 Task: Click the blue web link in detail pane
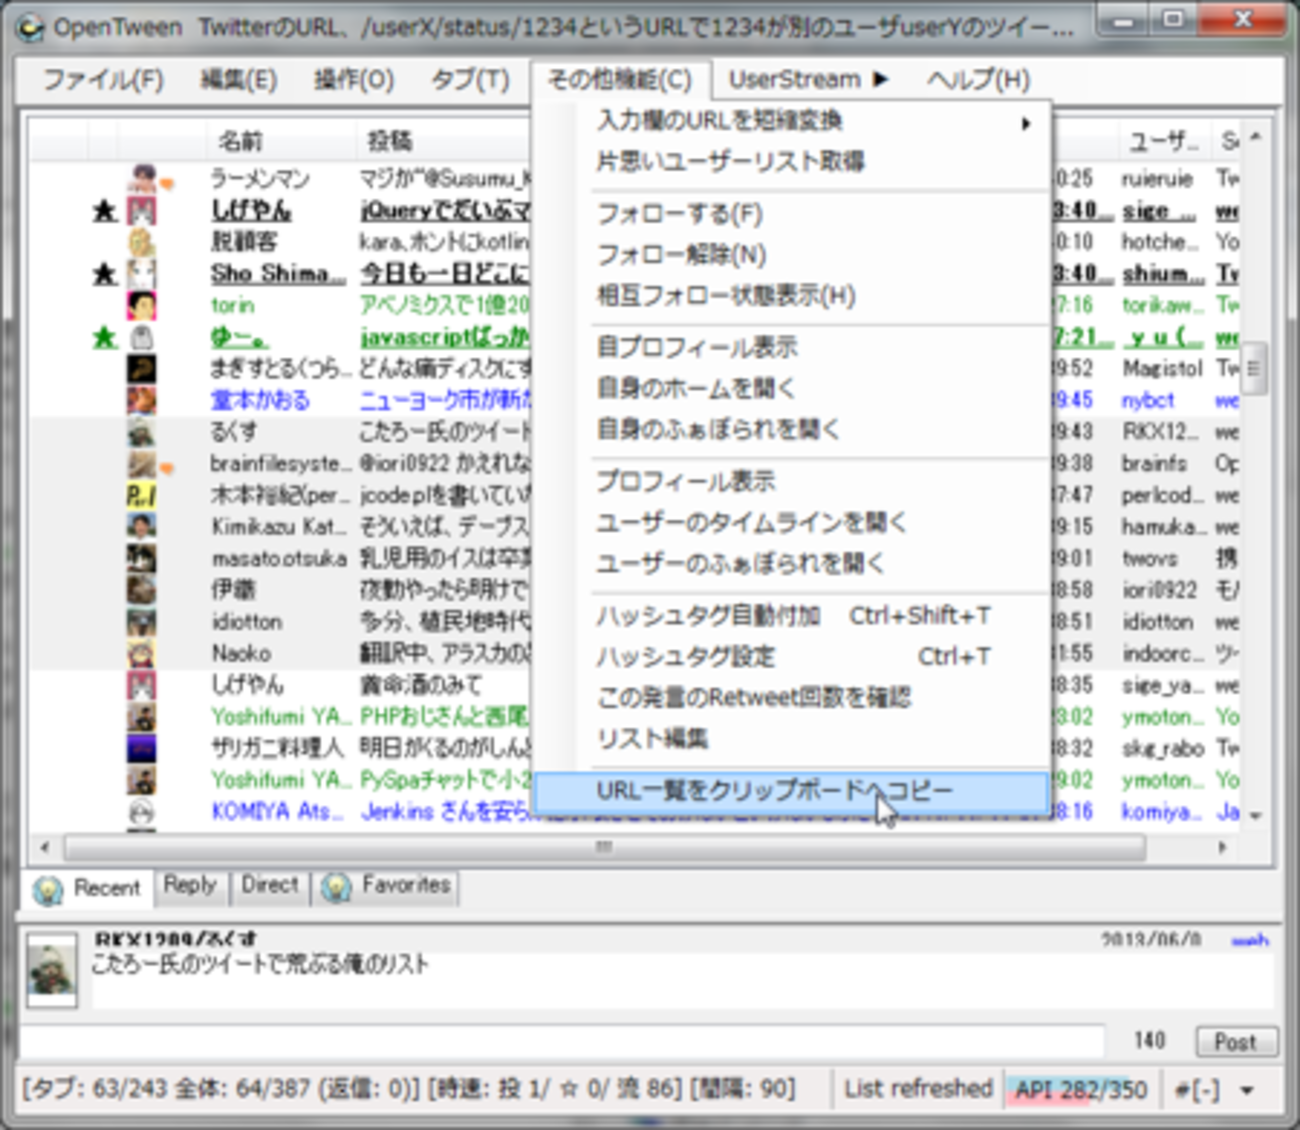point(1249,940)
